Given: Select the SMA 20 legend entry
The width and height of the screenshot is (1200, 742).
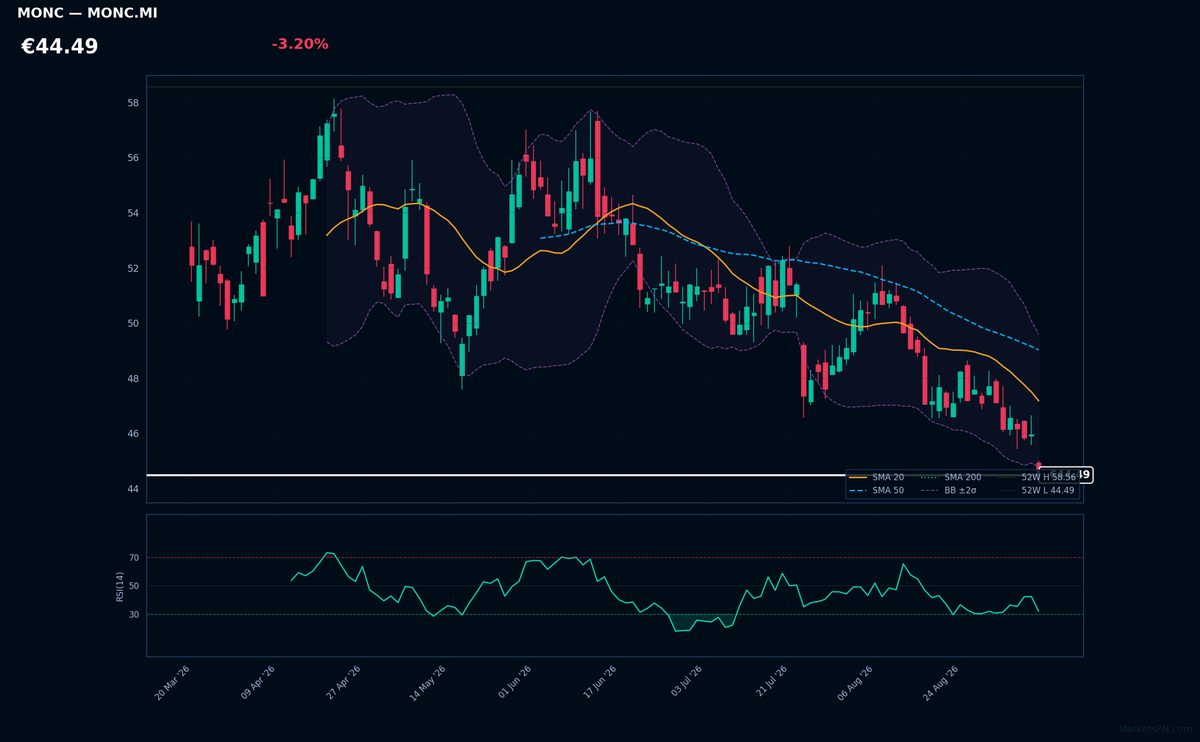Looking at the screenshot, I should pos(877,478).
